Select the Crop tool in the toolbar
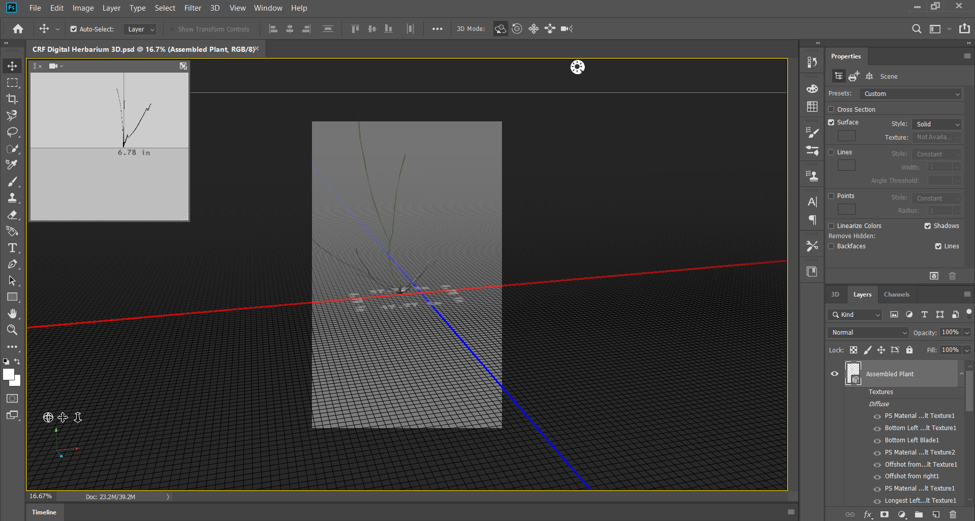This screenshot has height=521, width=975. pyautogui.click(x=12, y=99)
